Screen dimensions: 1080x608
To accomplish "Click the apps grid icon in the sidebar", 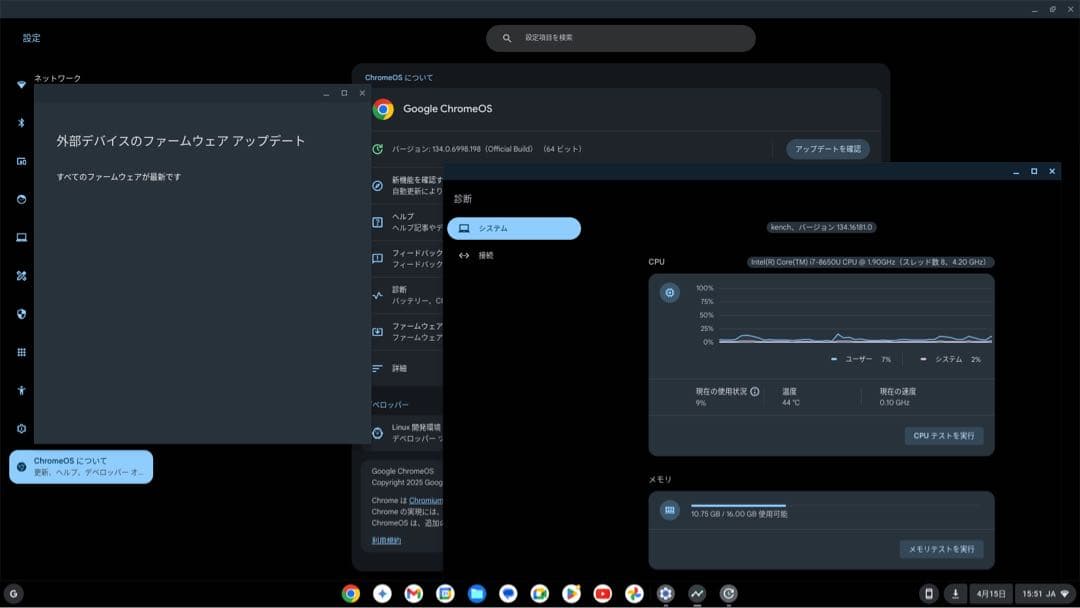I will [x=22, y=351].
